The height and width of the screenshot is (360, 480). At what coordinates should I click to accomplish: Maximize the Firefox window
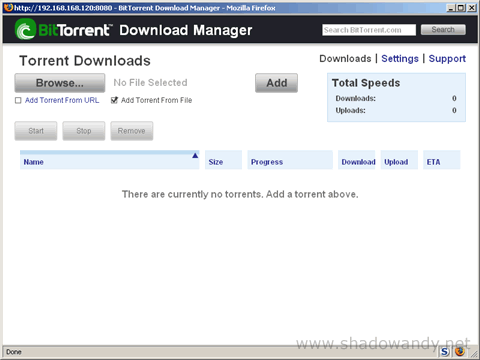pos(461,8)
